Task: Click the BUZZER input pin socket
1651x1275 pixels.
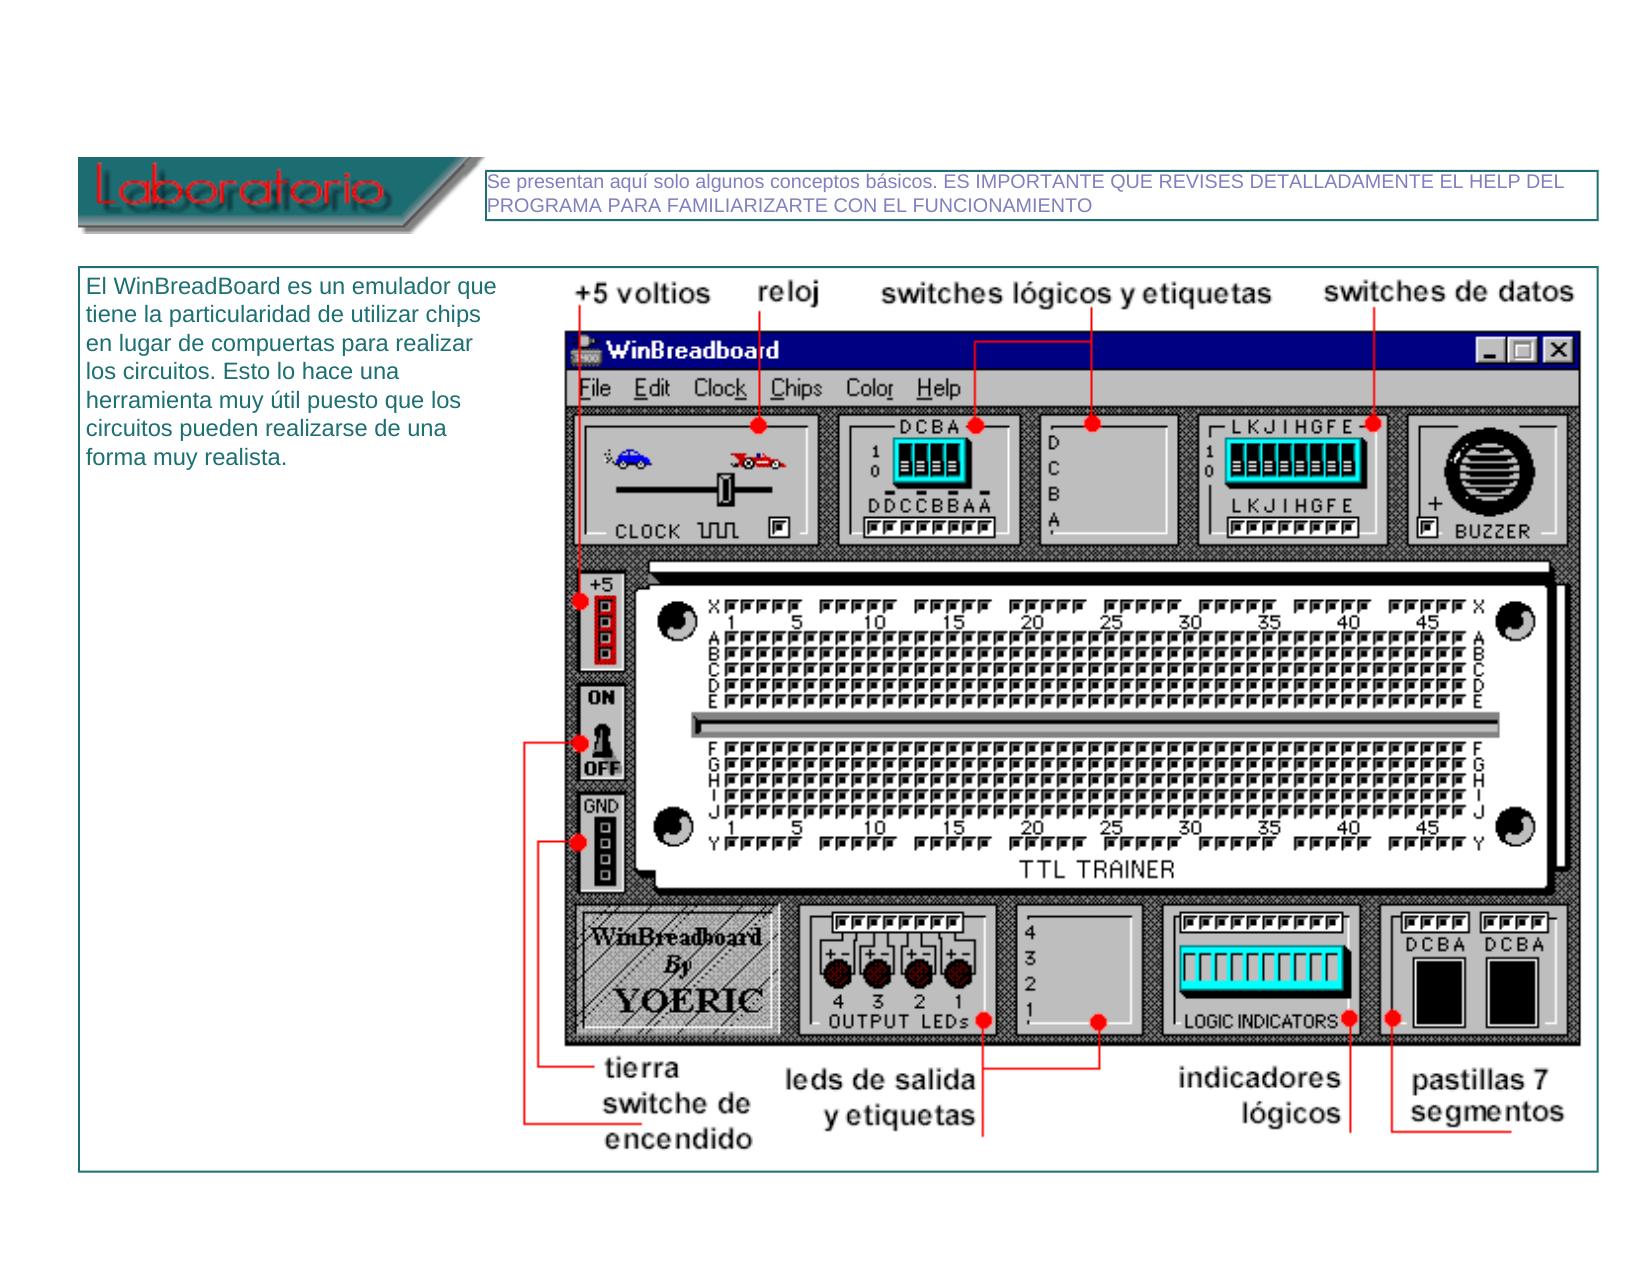Action: [x=1428, y=527]
